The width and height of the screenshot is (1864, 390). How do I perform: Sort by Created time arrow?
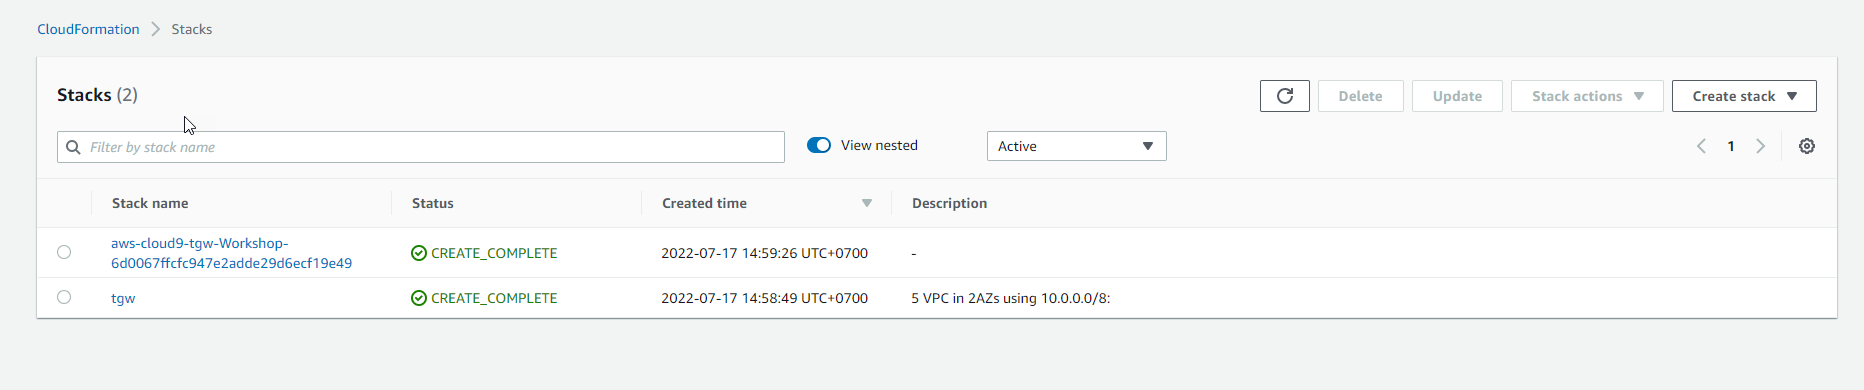pyautogui.click(x=867, y=203)
